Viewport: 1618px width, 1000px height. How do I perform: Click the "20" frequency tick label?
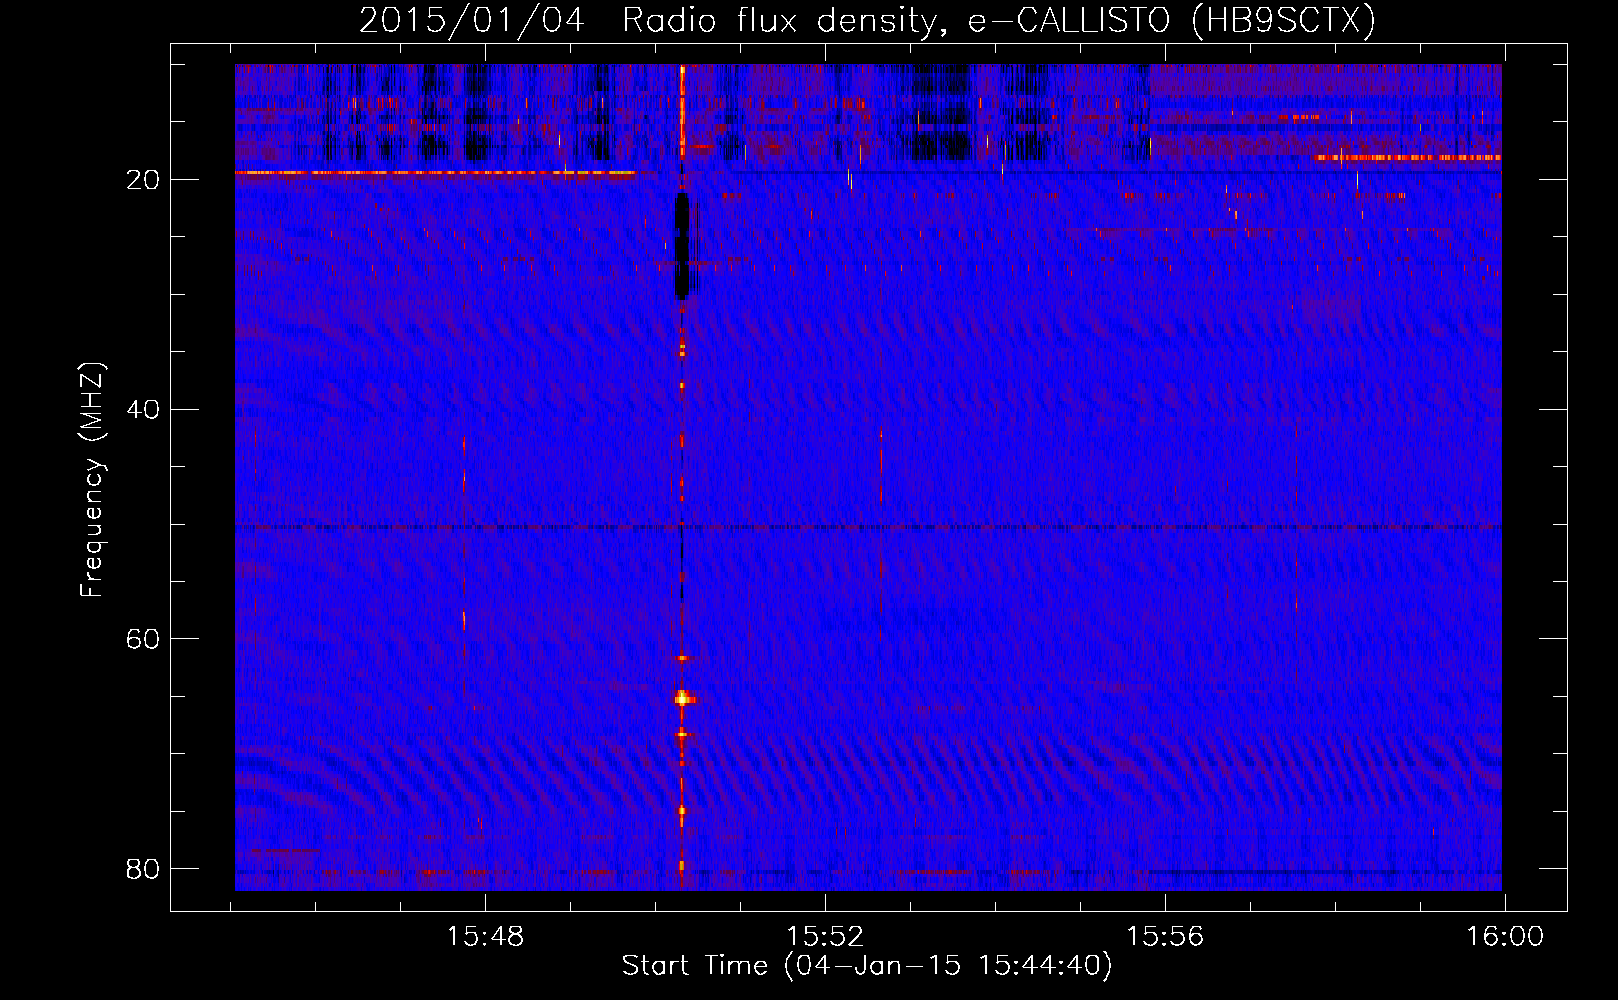pyautogui.click(x=143, y=180)
